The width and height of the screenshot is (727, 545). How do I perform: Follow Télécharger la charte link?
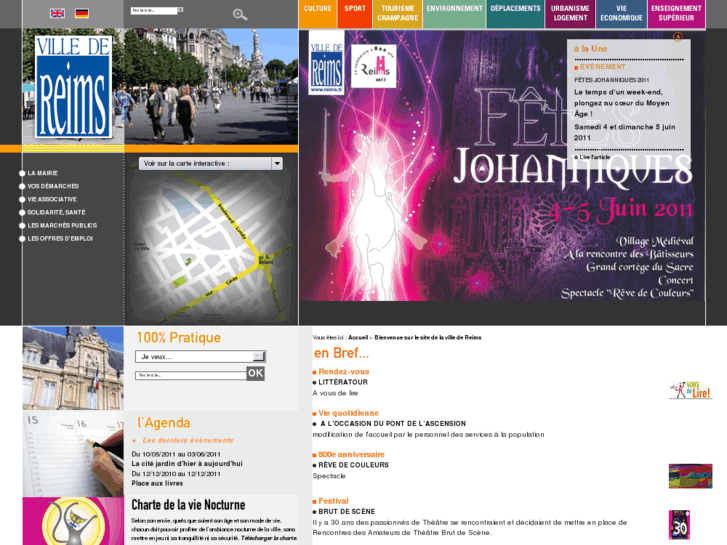pos(269,538)
